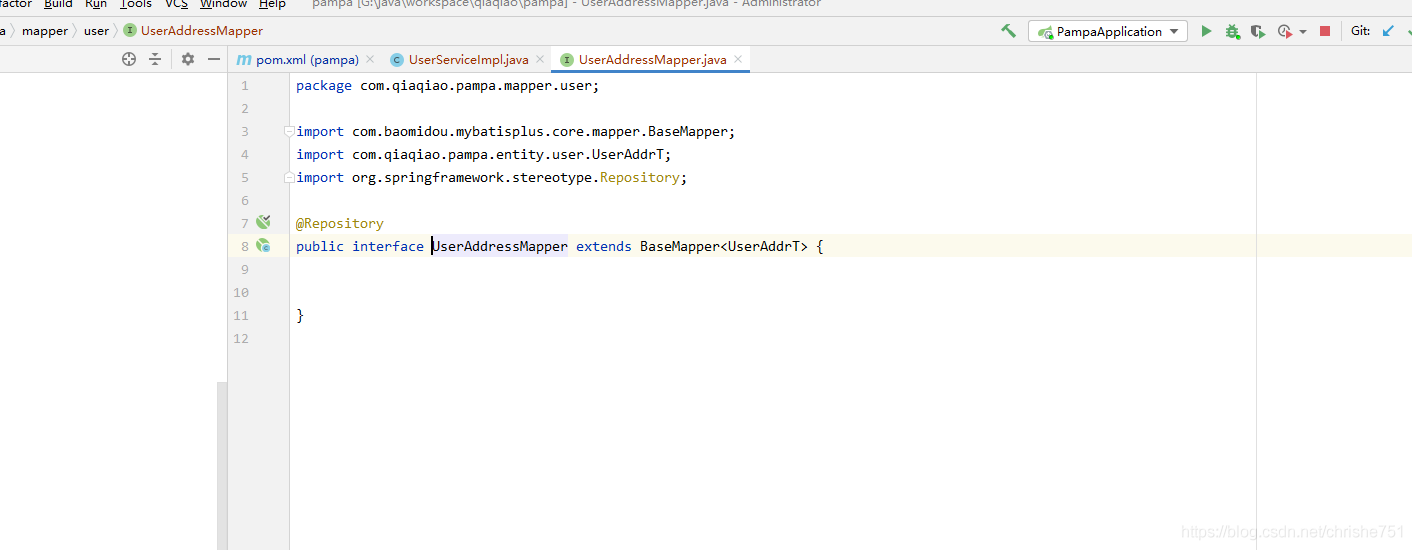
Task: Click the project panel vertical scrollbar
Action: 222,465
